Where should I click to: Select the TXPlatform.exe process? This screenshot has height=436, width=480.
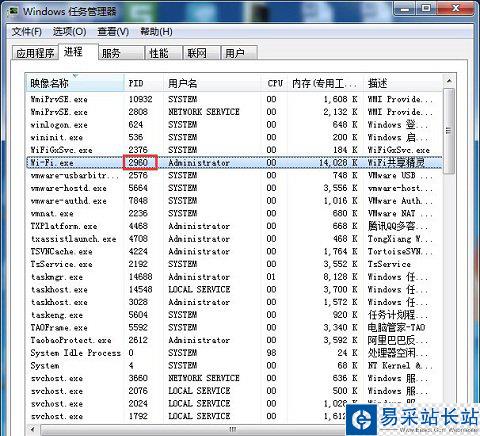(x=235, y=226)
